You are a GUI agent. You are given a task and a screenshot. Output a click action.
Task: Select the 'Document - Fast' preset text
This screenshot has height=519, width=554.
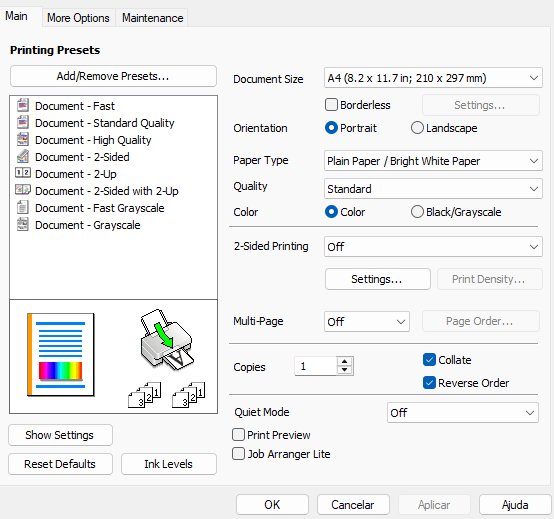coord(75,106)
